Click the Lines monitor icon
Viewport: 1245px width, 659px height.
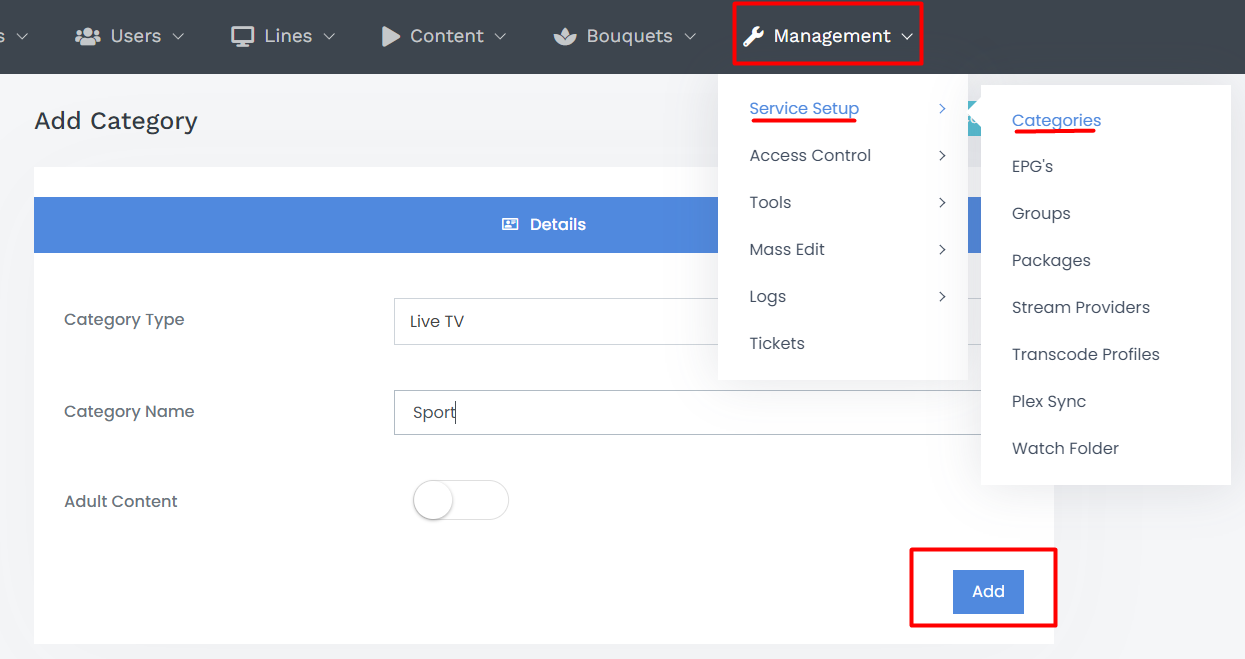pos(242,36)
